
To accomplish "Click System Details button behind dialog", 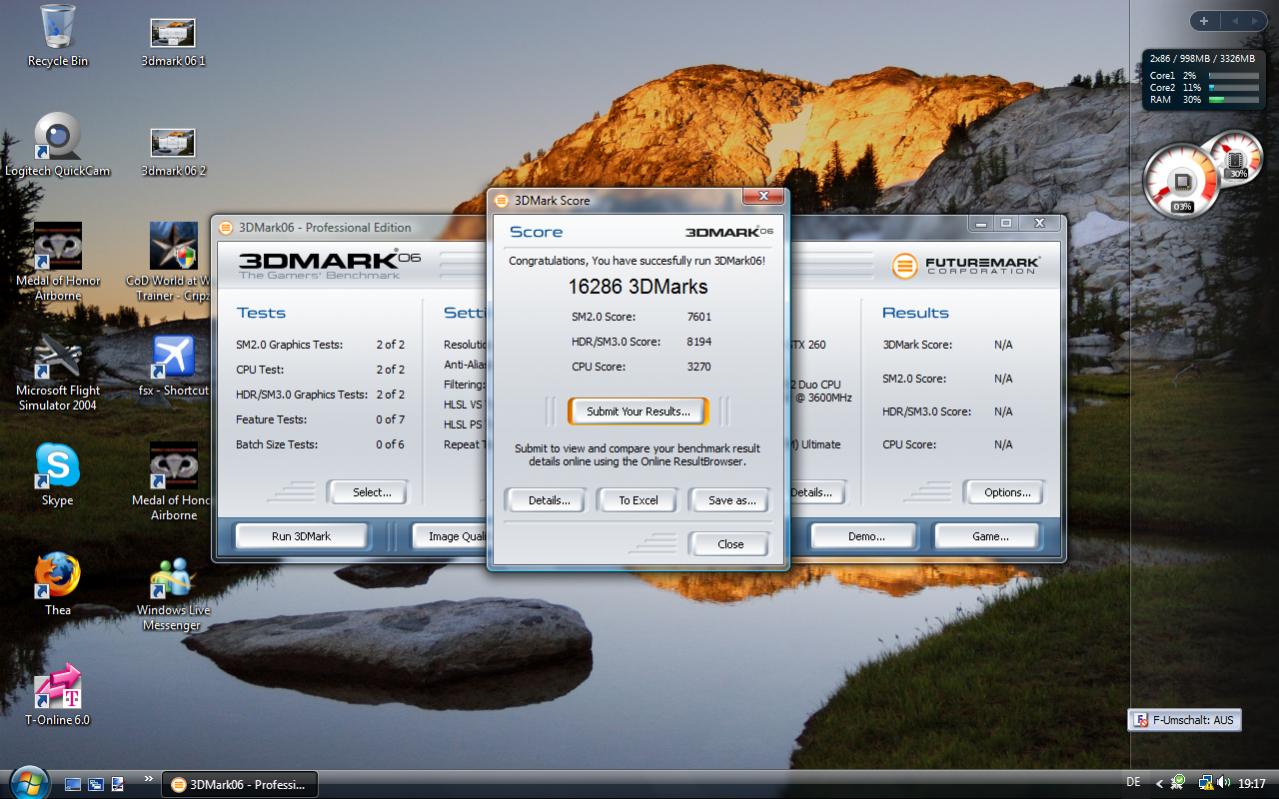I will click(816, 492).
